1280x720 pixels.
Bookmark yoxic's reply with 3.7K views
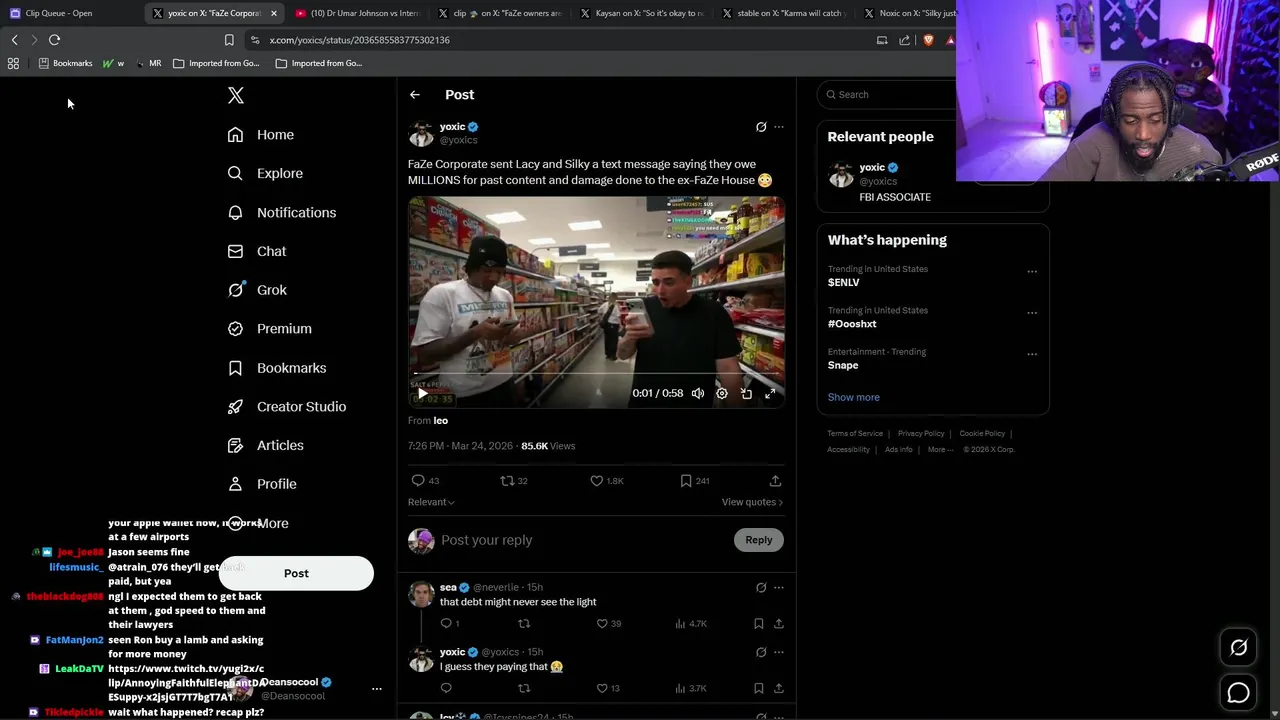tap(759, 688)
